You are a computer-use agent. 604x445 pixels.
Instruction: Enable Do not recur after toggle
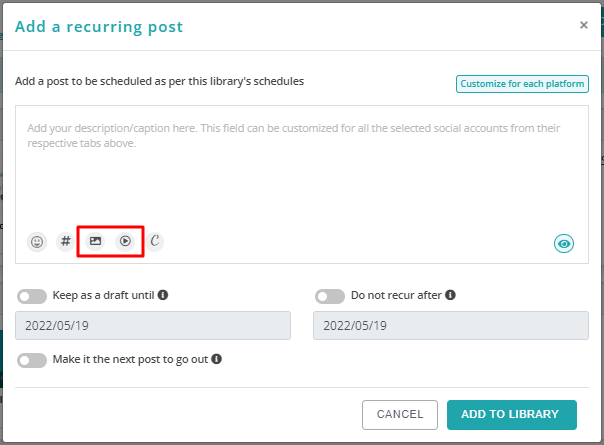coord(330,296)
